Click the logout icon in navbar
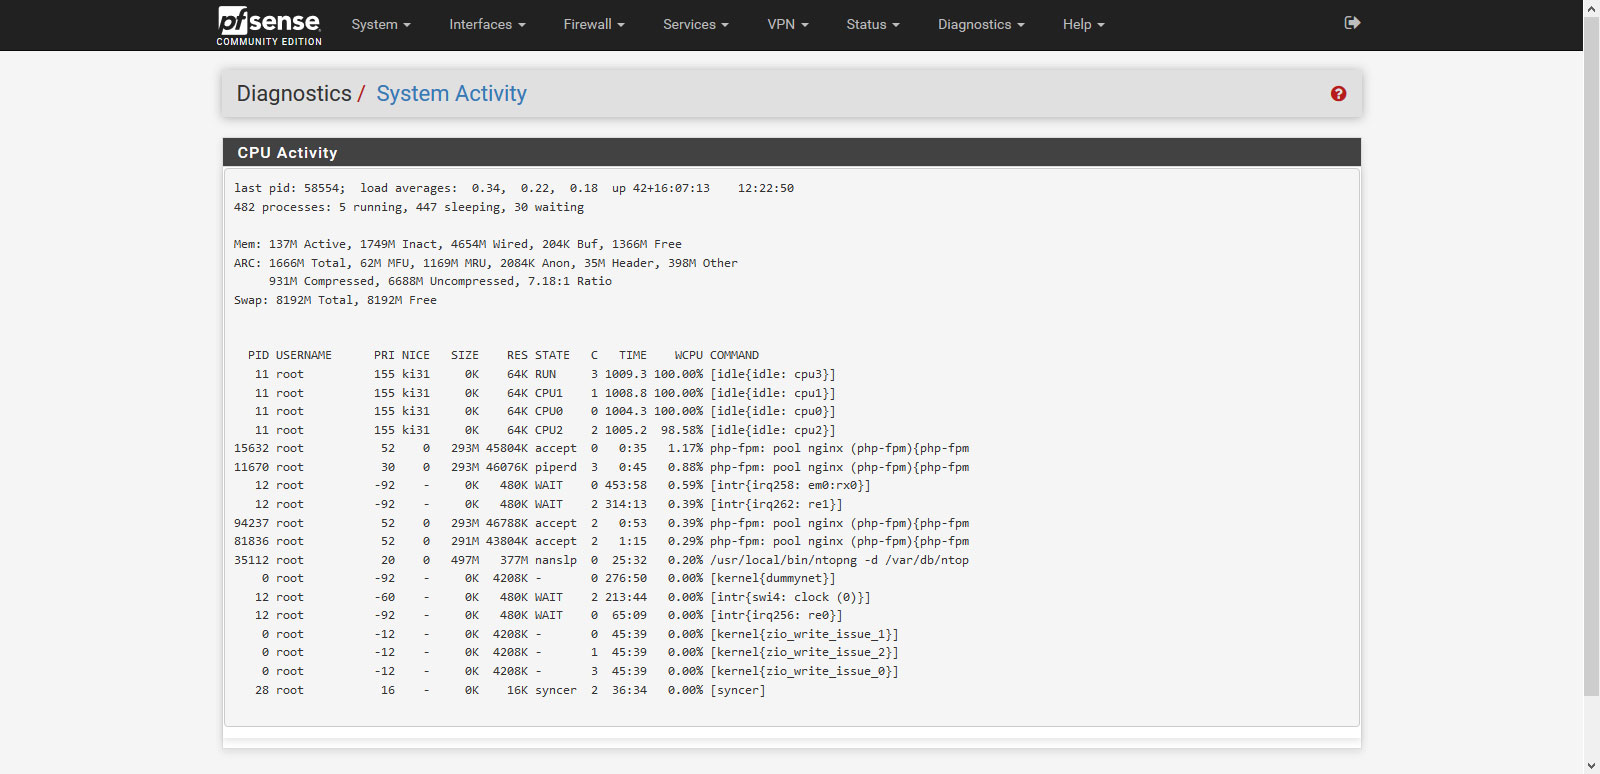The width and height of the screenshot is (1600, 774). point(1352,23)
